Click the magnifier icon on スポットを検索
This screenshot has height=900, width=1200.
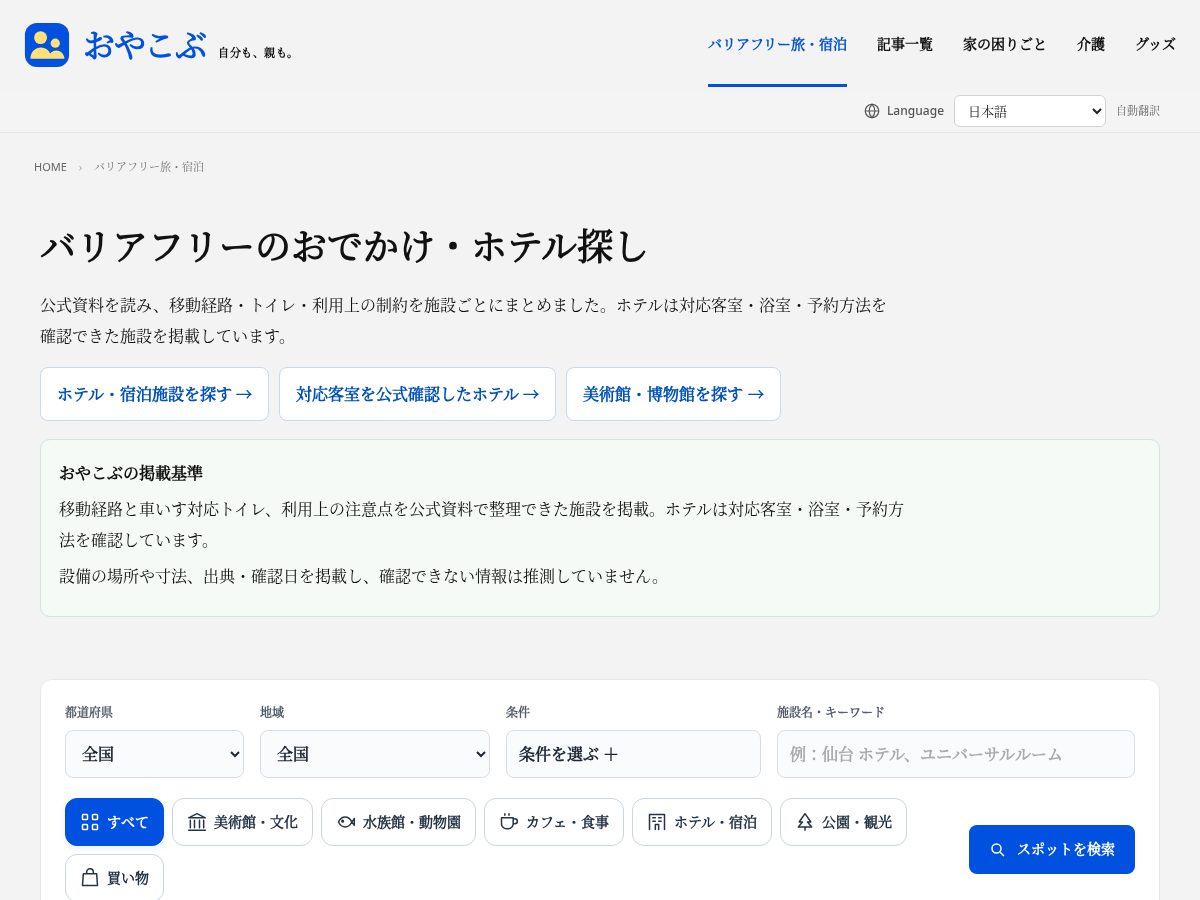pos(997,849)
